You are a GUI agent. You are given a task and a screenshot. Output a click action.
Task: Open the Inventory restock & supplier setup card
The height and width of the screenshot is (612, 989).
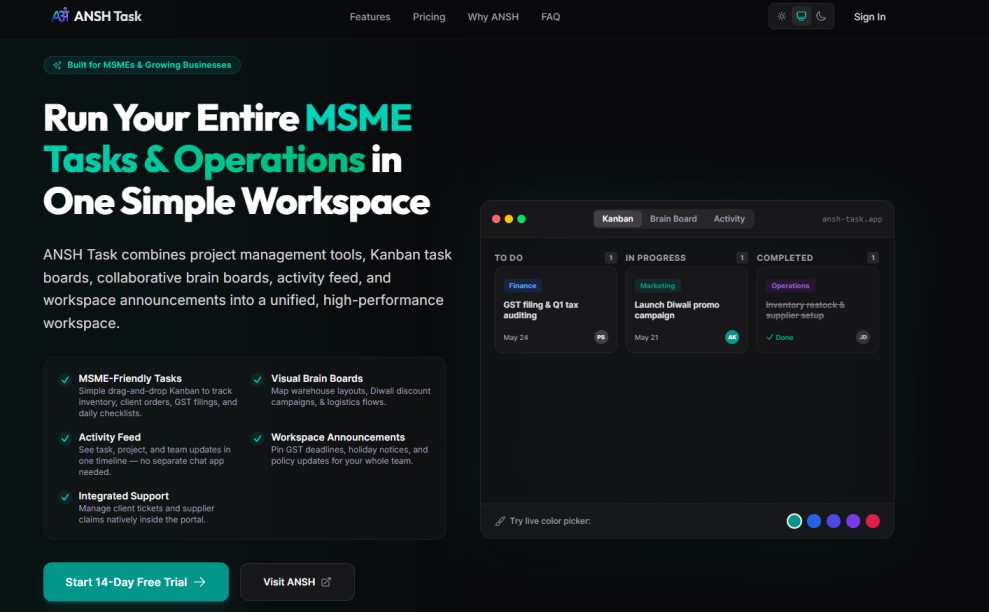[817, 309]
